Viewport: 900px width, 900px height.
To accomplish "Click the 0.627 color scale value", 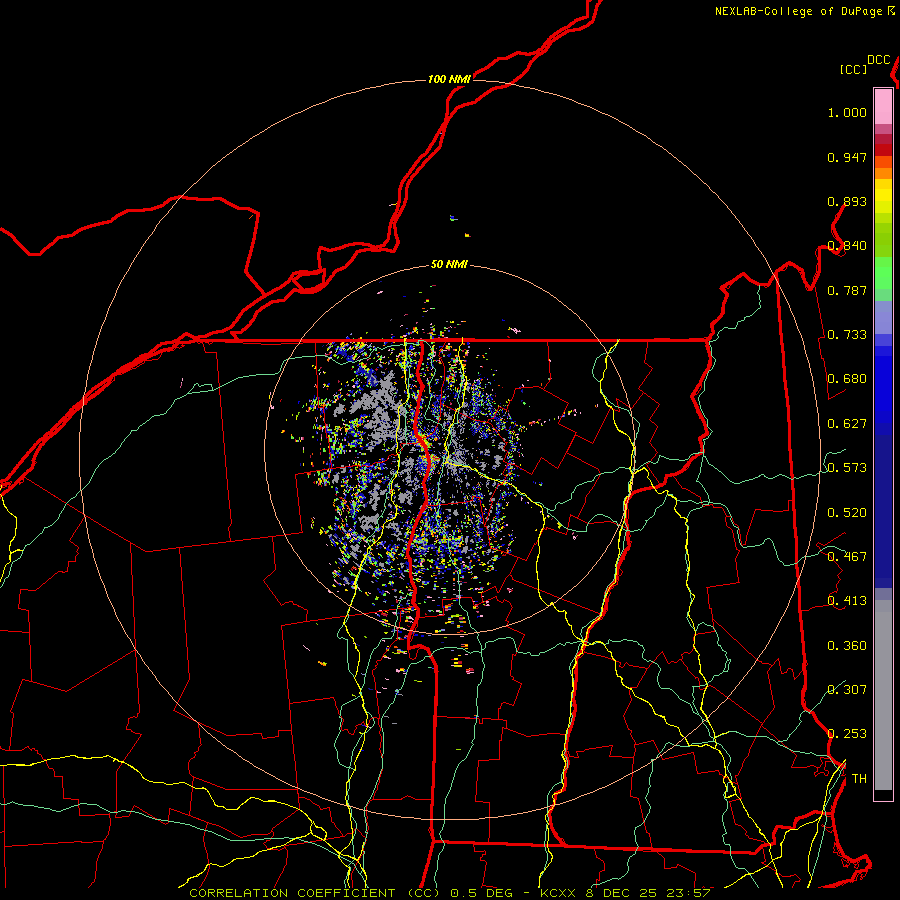I will click(847, 424).
